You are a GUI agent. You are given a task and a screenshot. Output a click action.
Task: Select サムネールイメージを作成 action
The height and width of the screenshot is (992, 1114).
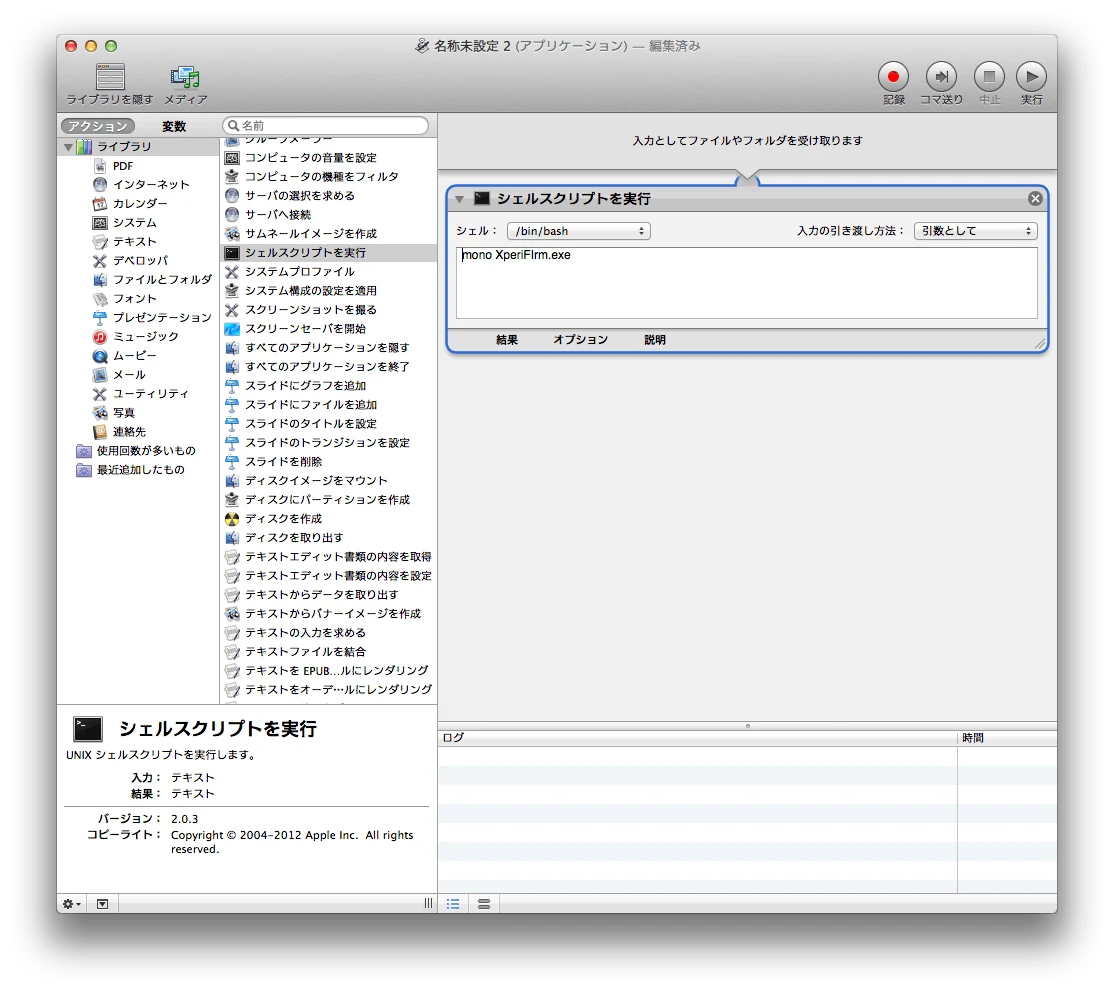[x=310, y=233]
